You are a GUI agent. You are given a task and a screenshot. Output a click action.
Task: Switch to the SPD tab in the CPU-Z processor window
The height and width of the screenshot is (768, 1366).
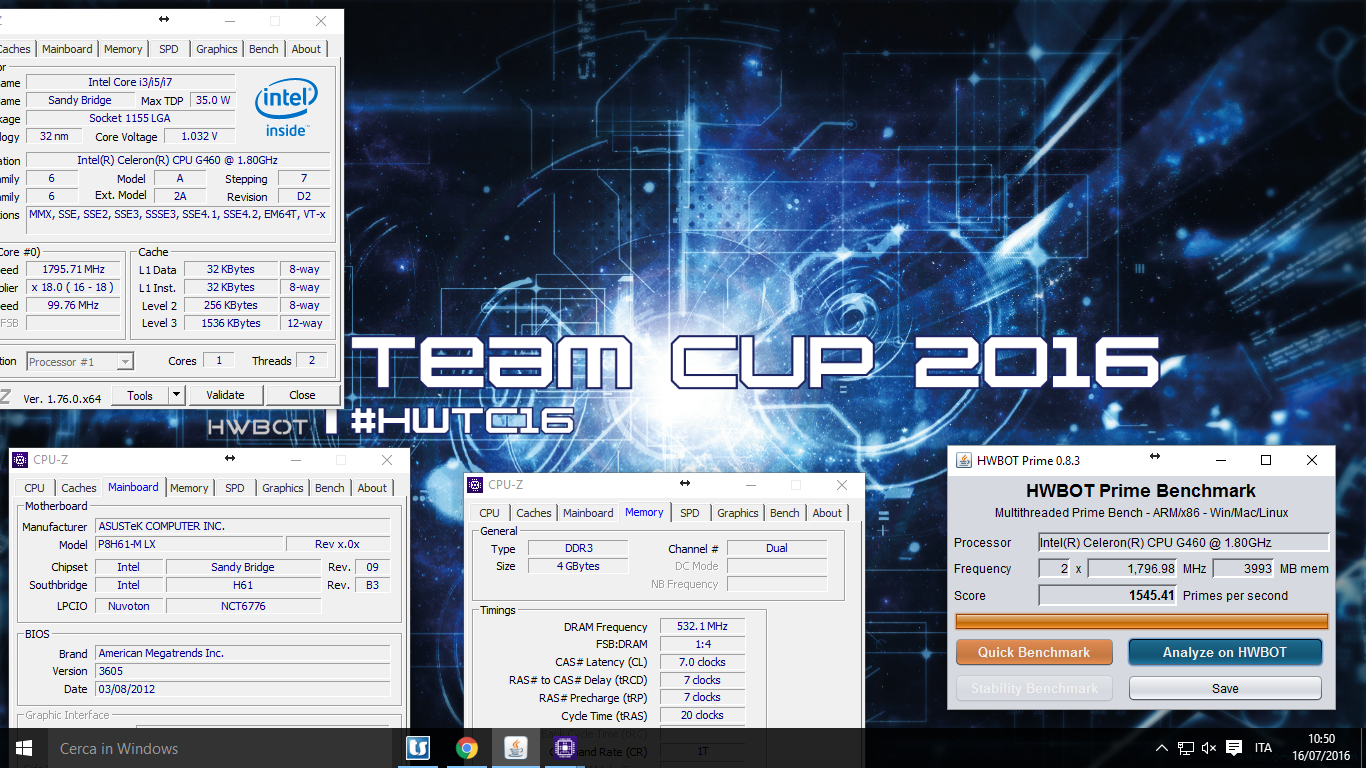(169, 49)
